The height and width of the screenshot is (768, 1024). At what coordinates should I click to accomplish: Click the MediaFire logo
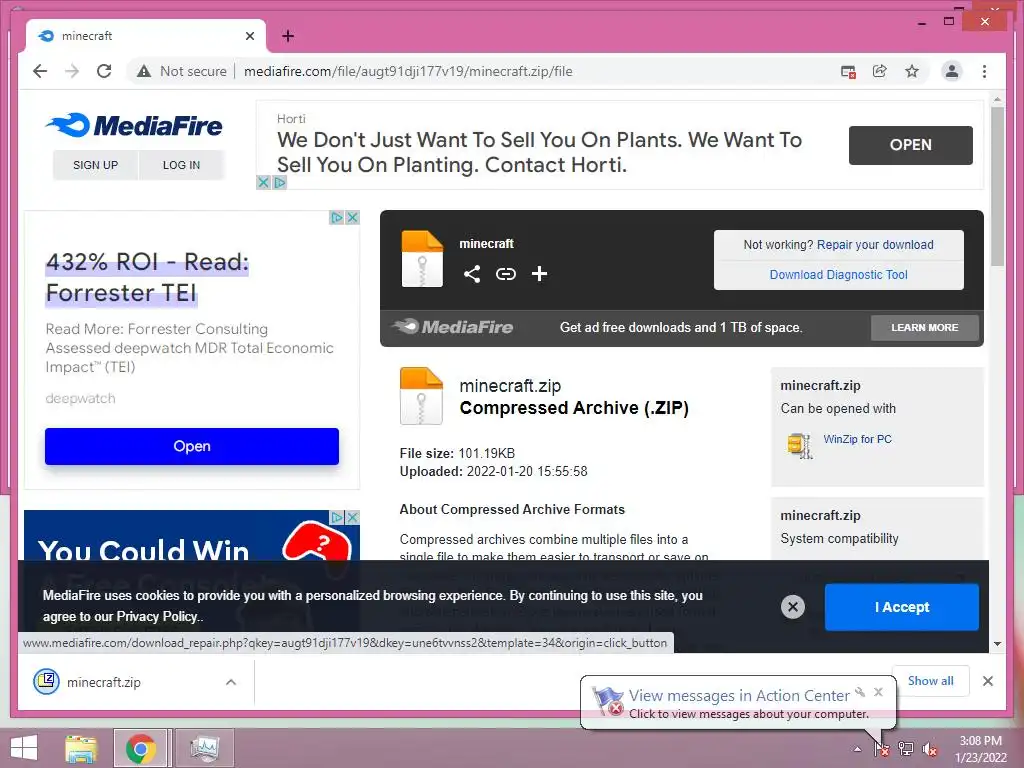pos(134,125)
